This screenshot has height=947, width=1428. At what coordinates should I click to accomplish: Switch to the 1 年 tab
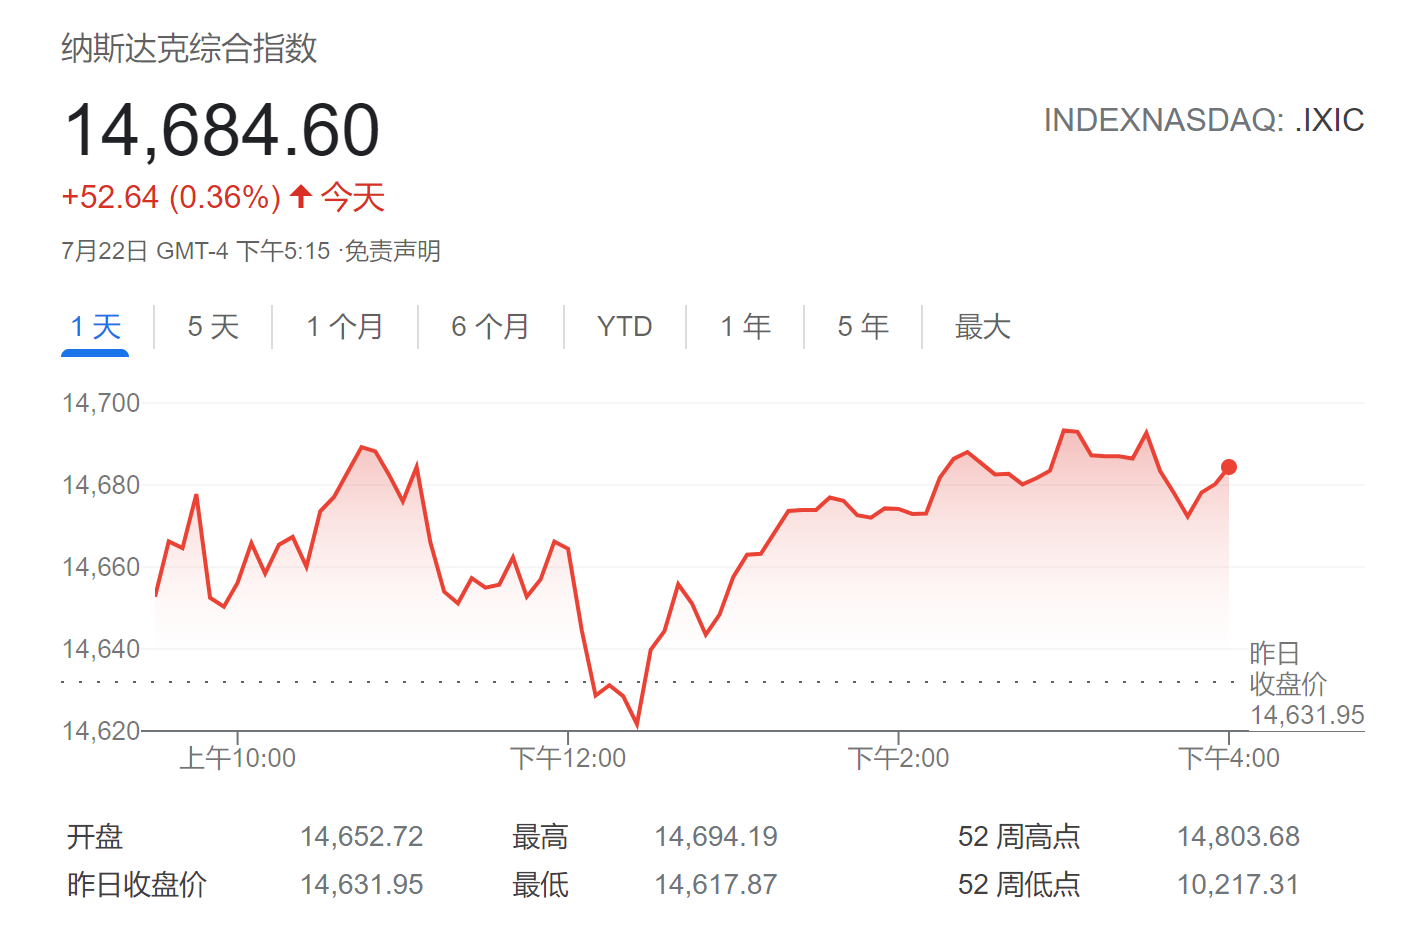[x=745, y=327]
